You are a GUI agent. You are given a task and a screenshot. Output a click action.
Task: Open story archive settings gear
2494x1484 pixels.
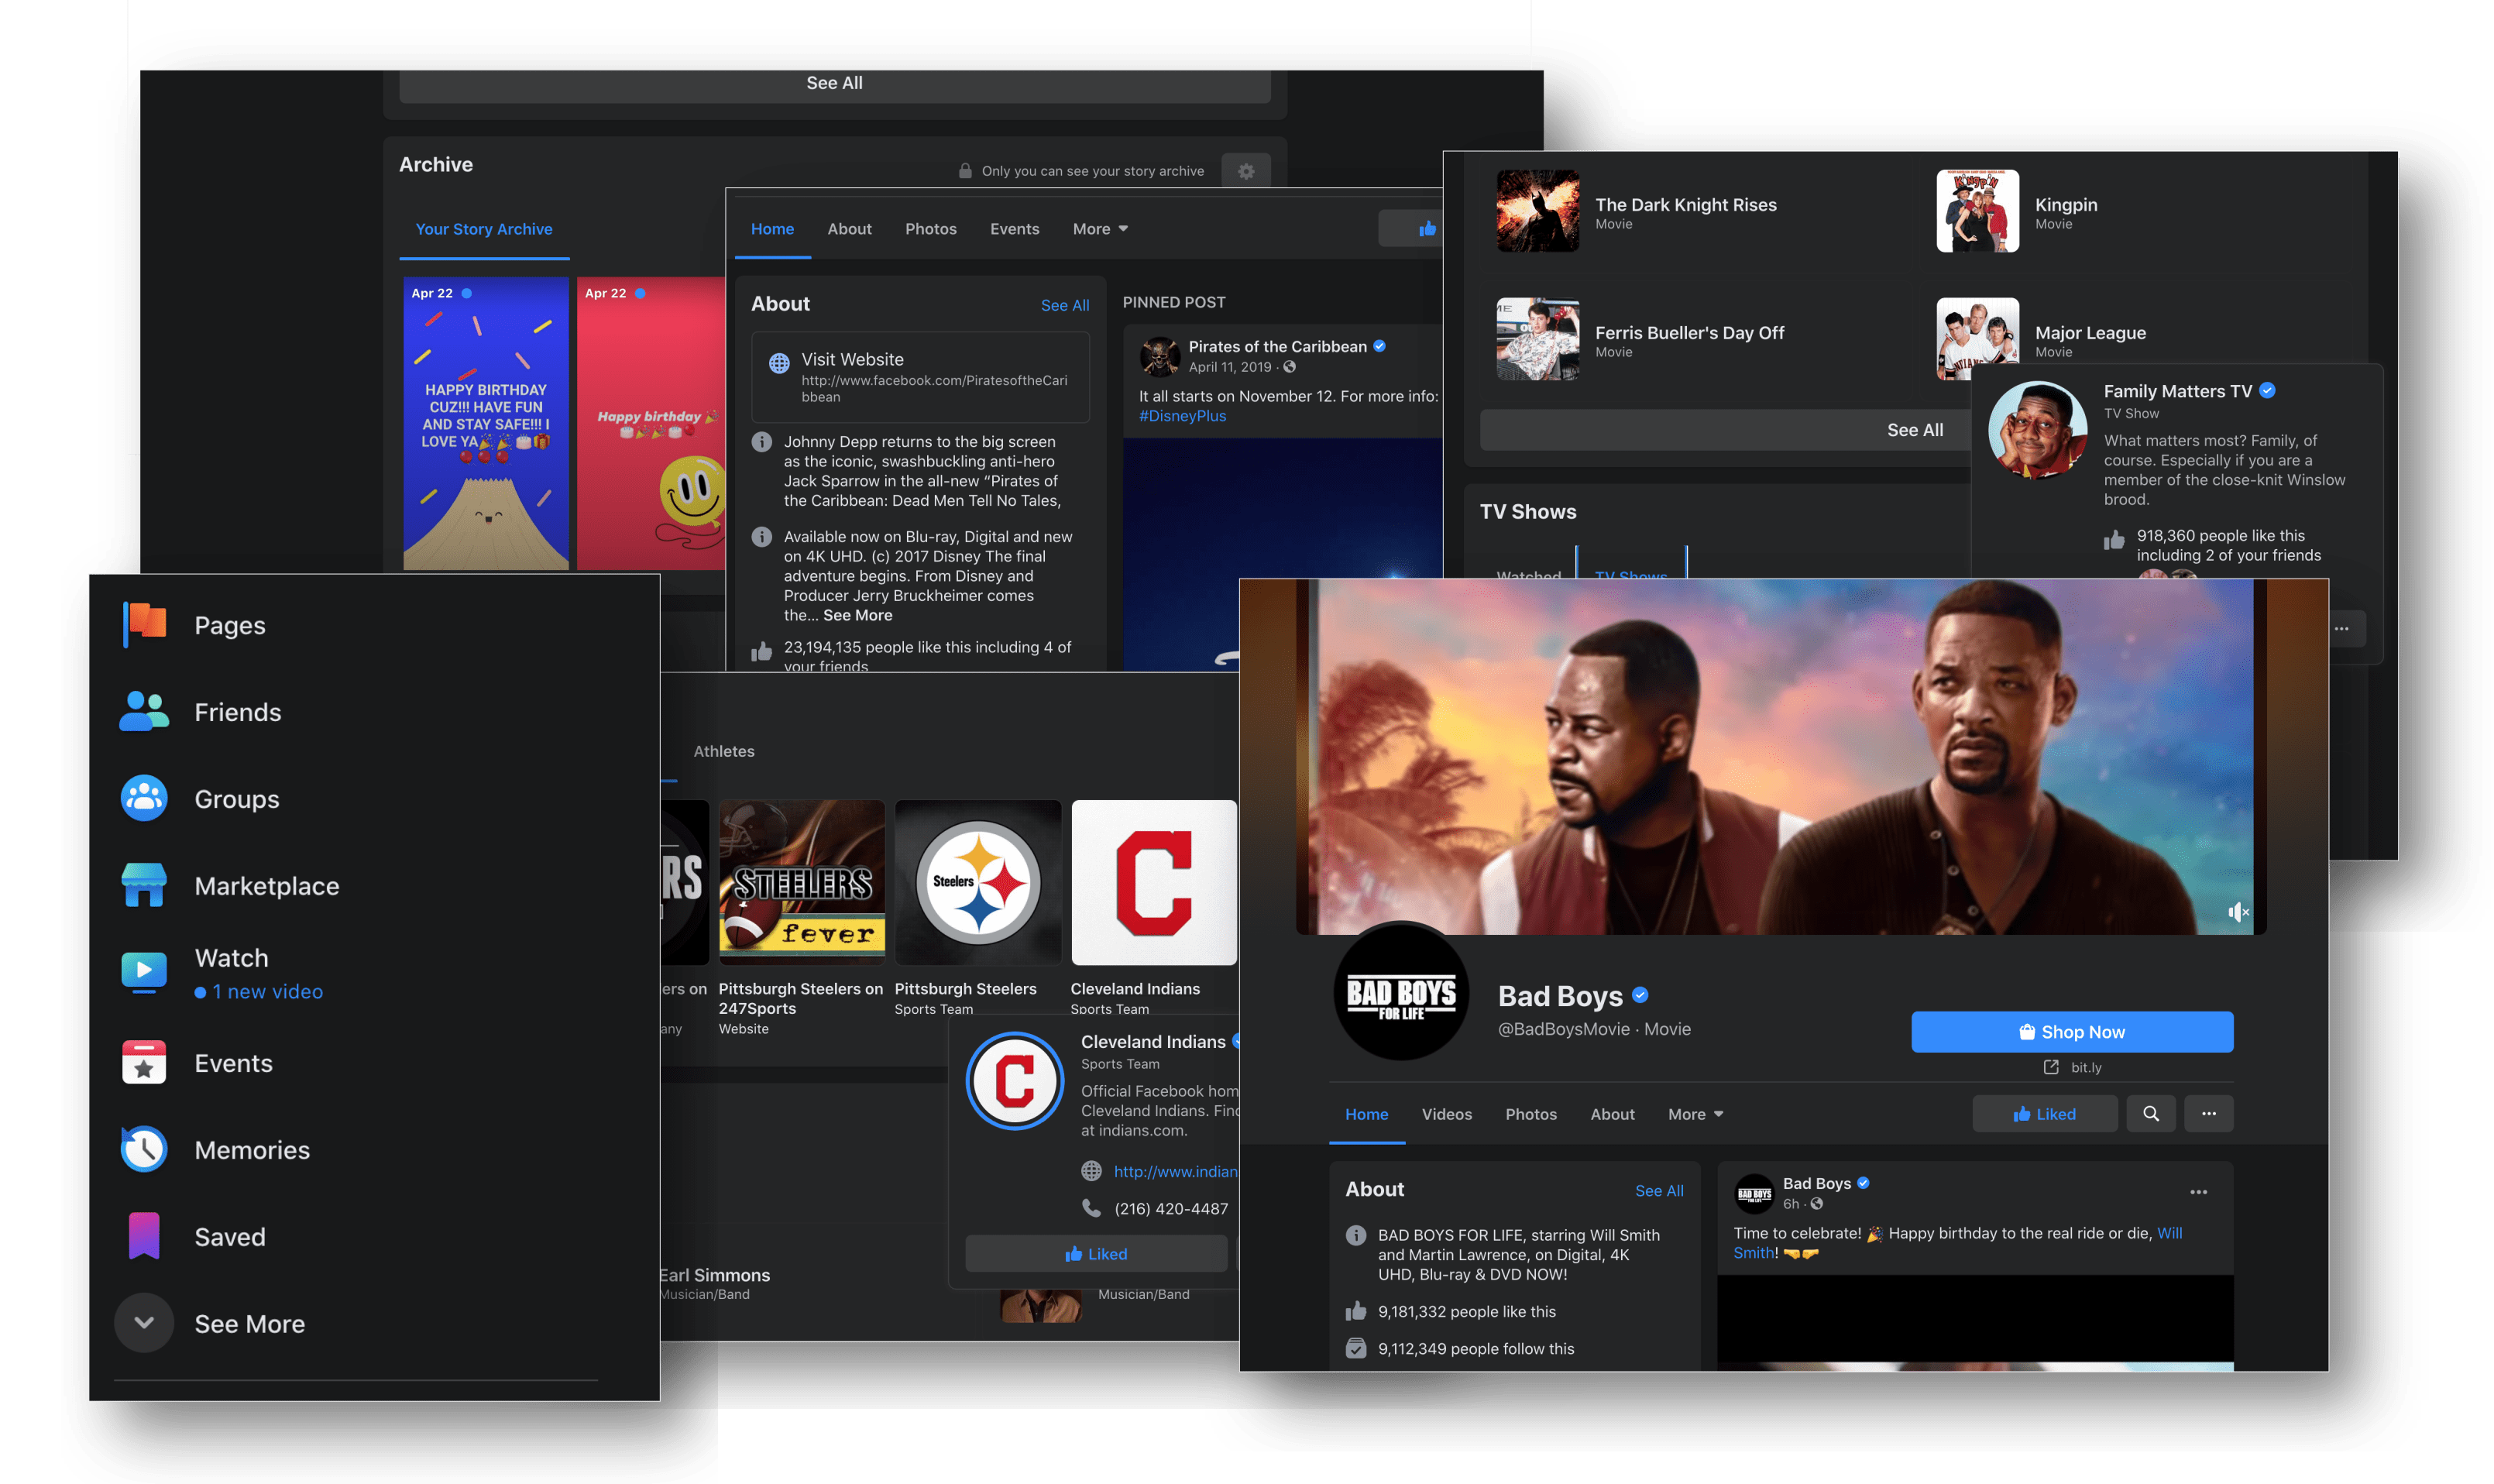(x=1246, y=171)
